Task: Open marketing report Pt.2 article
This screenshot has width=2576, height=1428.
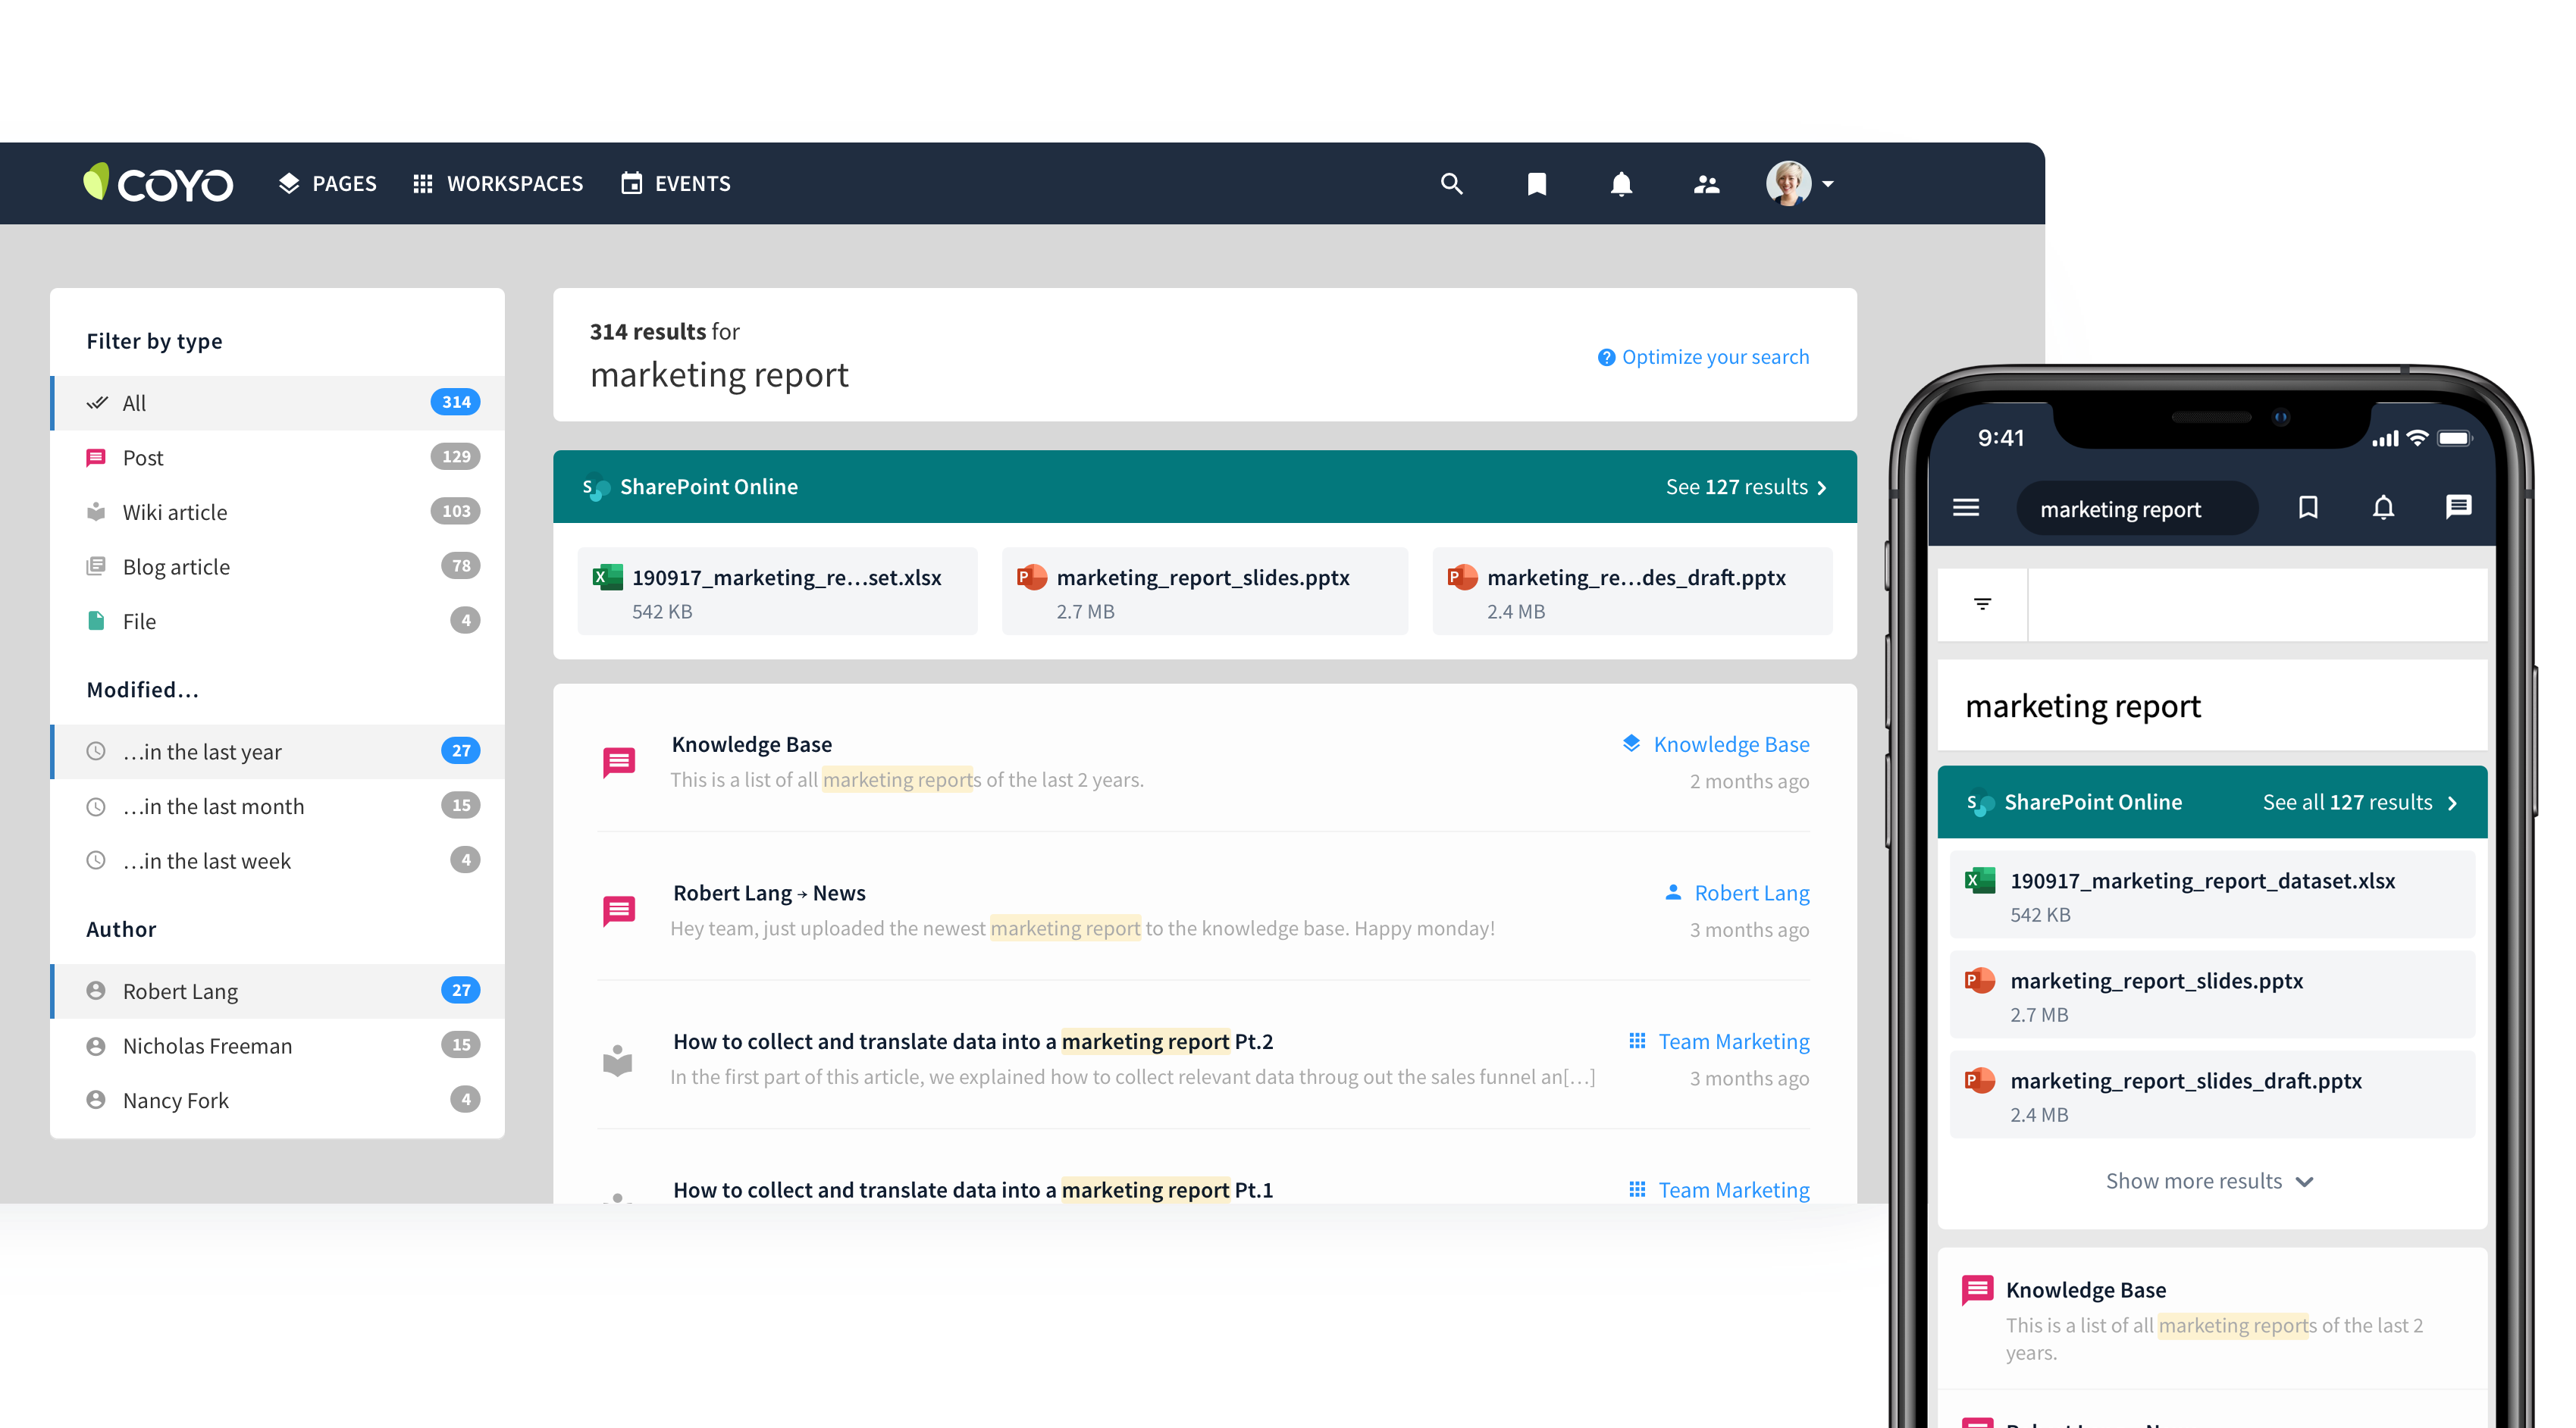Action: (973, 1041)
